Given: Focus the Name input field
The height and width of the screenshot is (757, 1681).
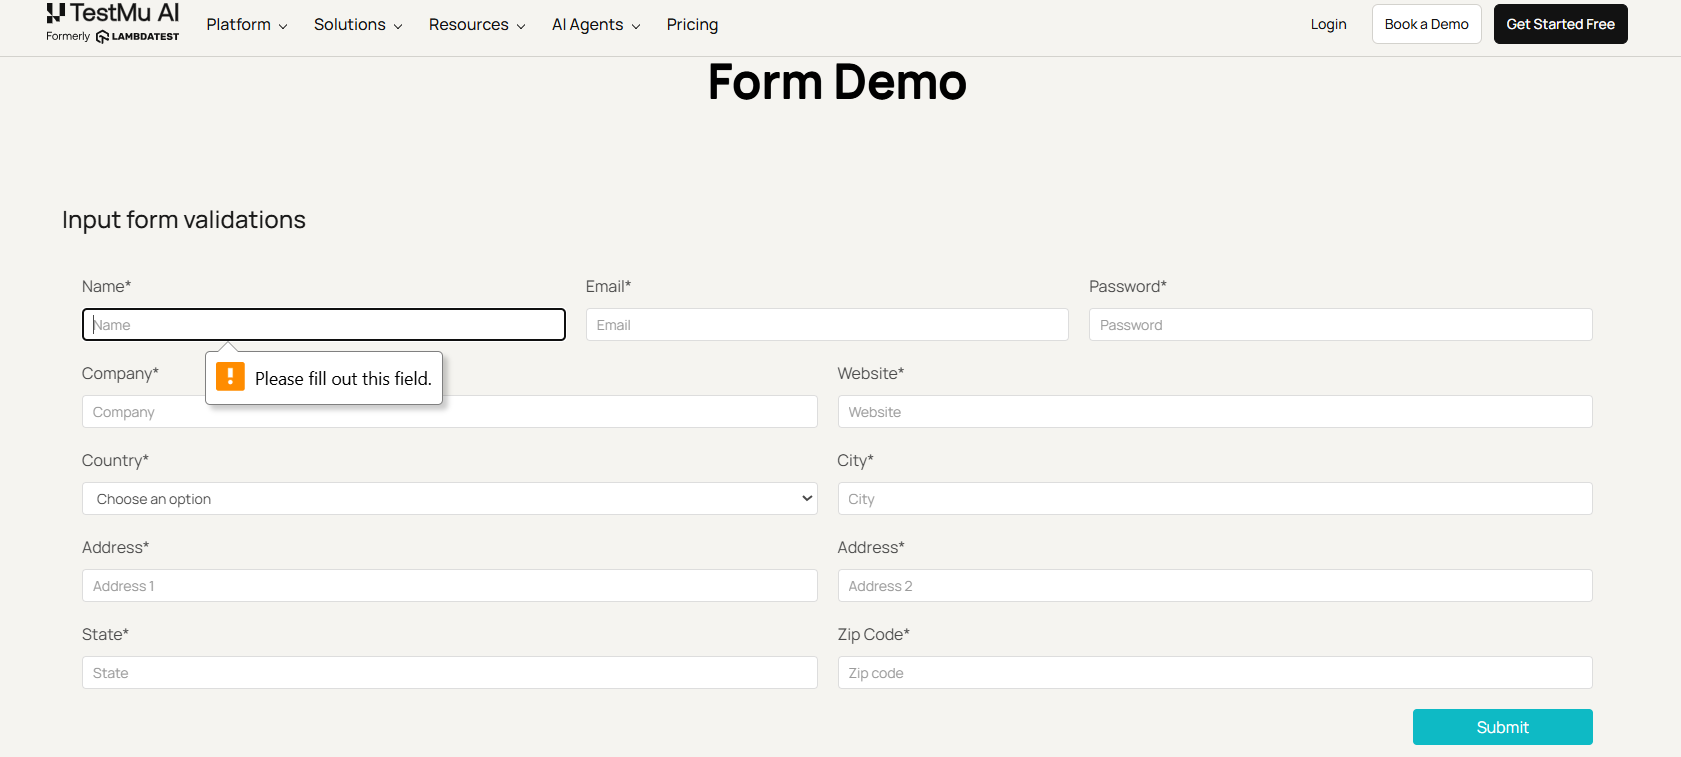Looking at the screenshot, I should pos(323,325).
